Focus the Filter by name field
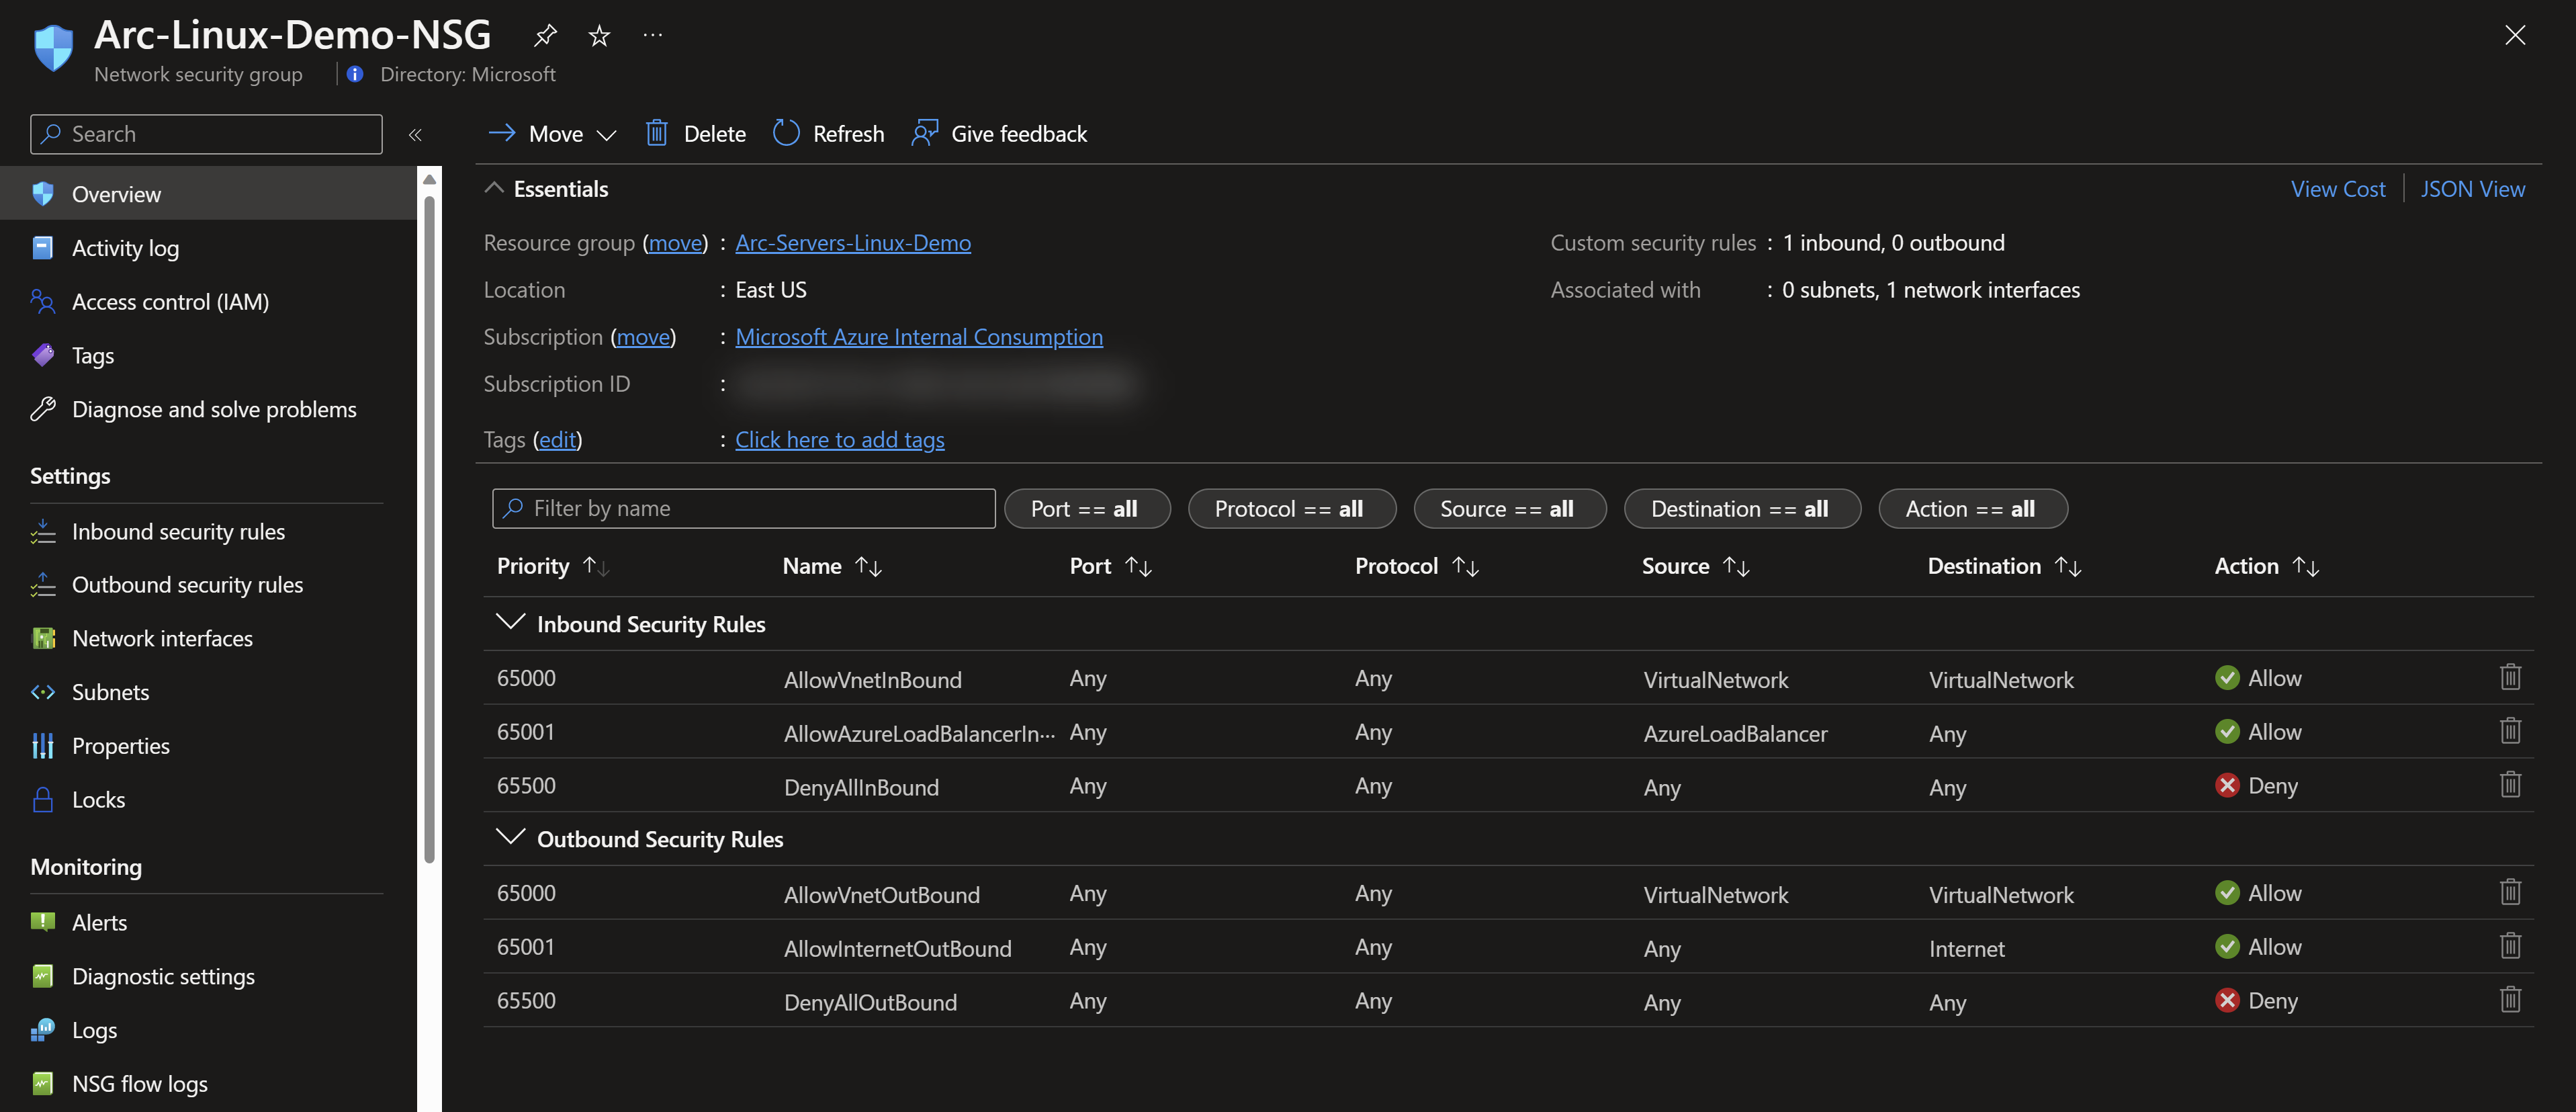Viewport: 2576px width, 1112px height. pyautogui.click(x=743, y=509)
